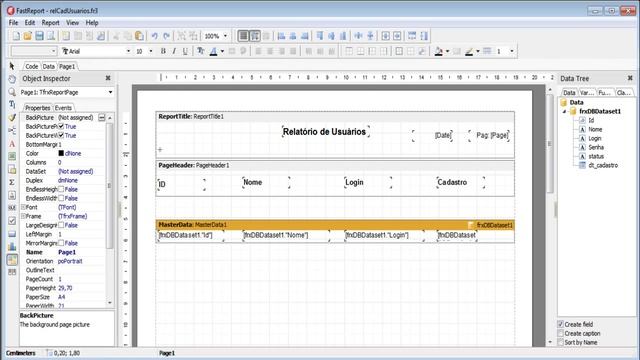This screenshot has width=640, height=360.
Task: Click the New report icon
Action: 16,36
